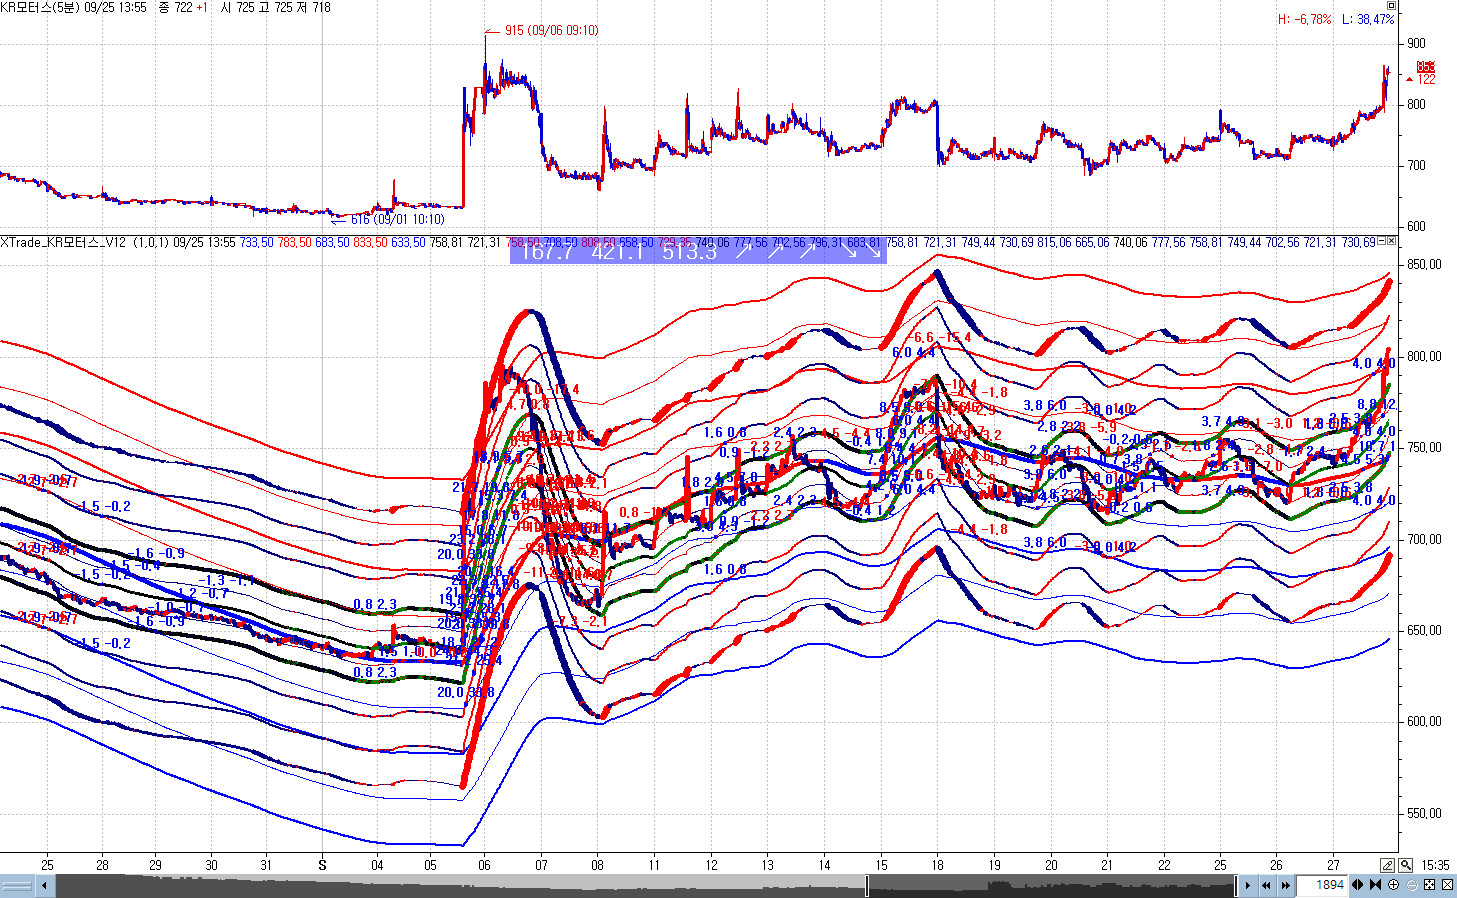1457x898 pixels.
Task: Click the 915 high price marker
Action: click(551, 30)
